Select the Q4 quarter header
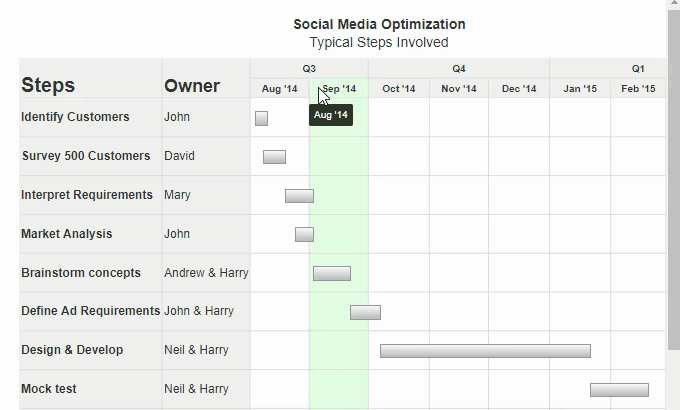The image size is (680, 410). (459, 69)
